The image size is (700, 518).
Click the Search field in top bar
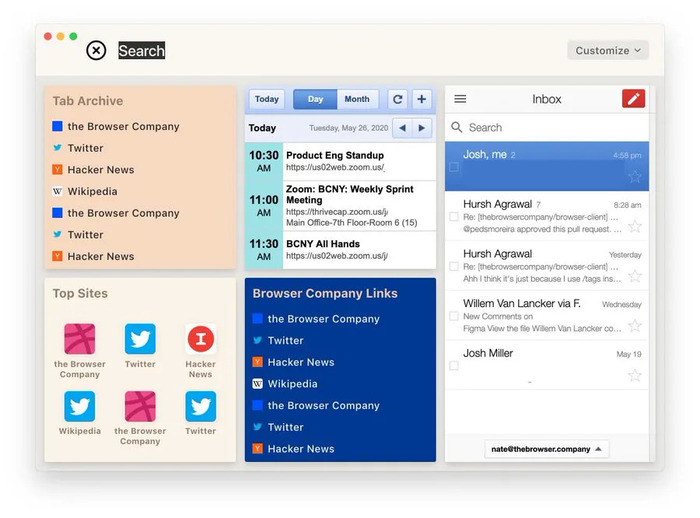pos(142,50)
